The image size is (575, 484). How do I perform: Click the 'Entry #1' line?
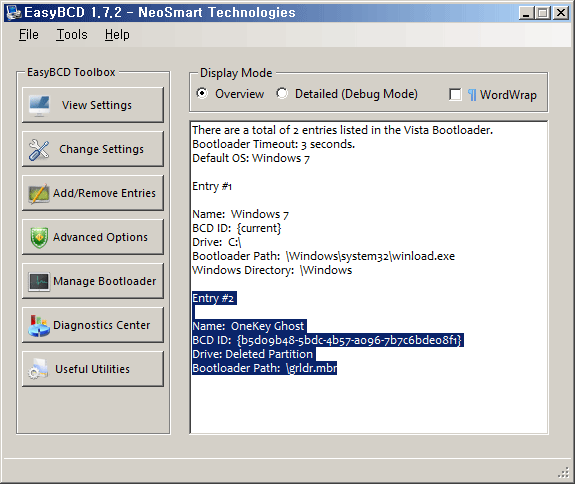tap(212, 186)
